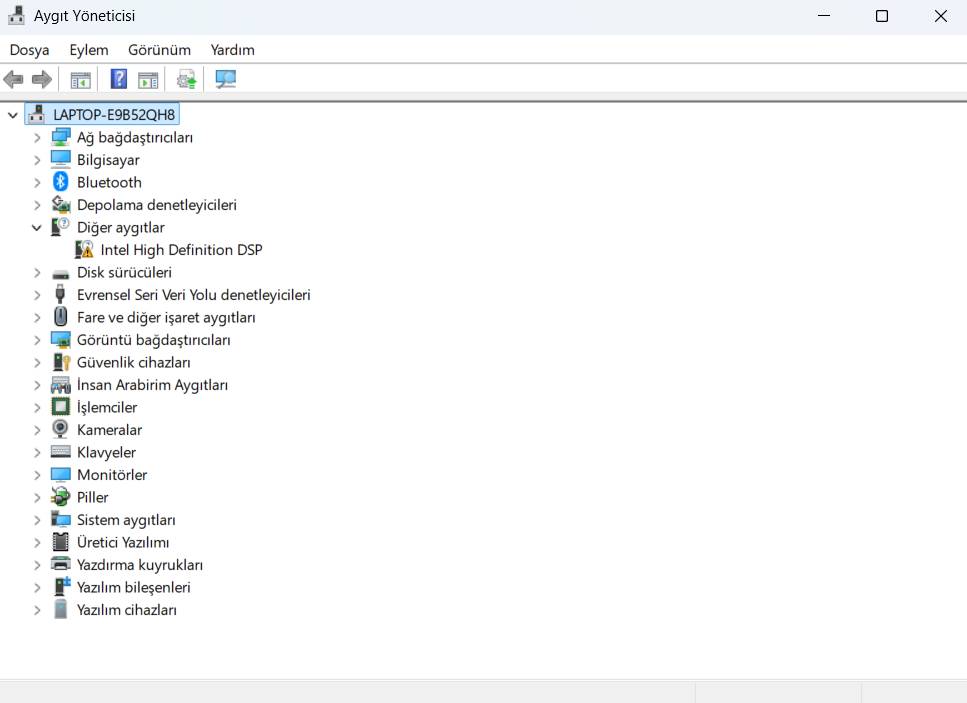Open the Görünüm menu
This screenshot has height=703, width=967.
pyautogui.click(x=159, y=50)
